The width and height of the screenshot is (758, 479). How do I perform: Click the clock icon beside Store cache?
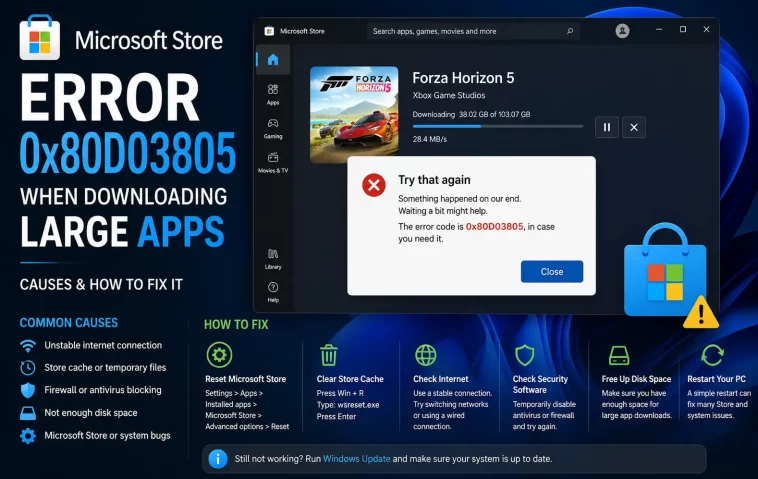(28, 367)
